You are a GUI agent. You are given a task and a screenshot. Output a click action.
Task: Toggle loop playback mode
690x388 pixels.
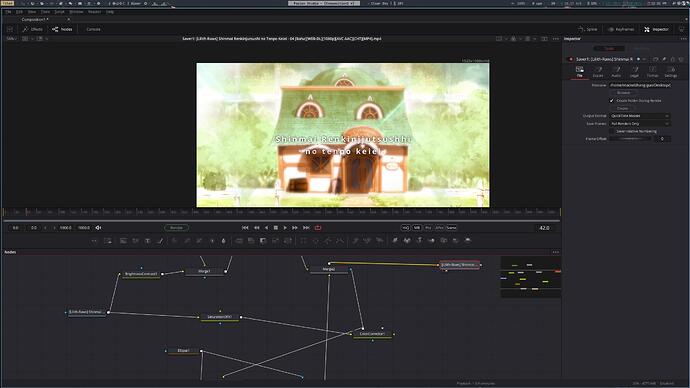(x=318, y=228)
